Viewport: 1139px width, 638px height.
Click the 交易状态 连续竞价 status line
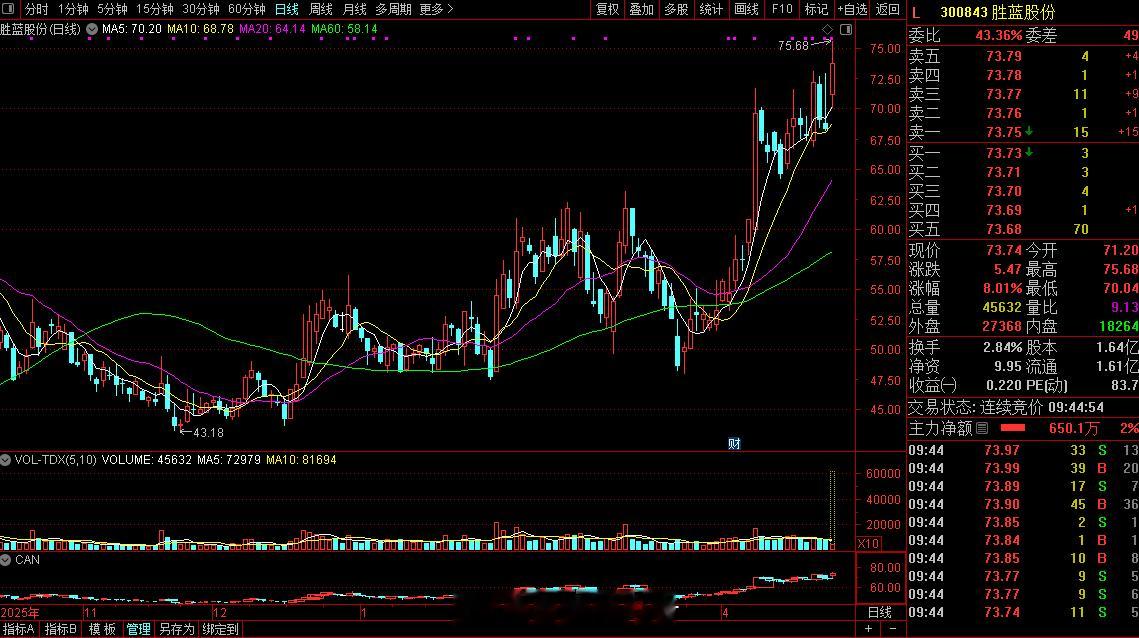pyautogui.click(x=1006, y=407)
